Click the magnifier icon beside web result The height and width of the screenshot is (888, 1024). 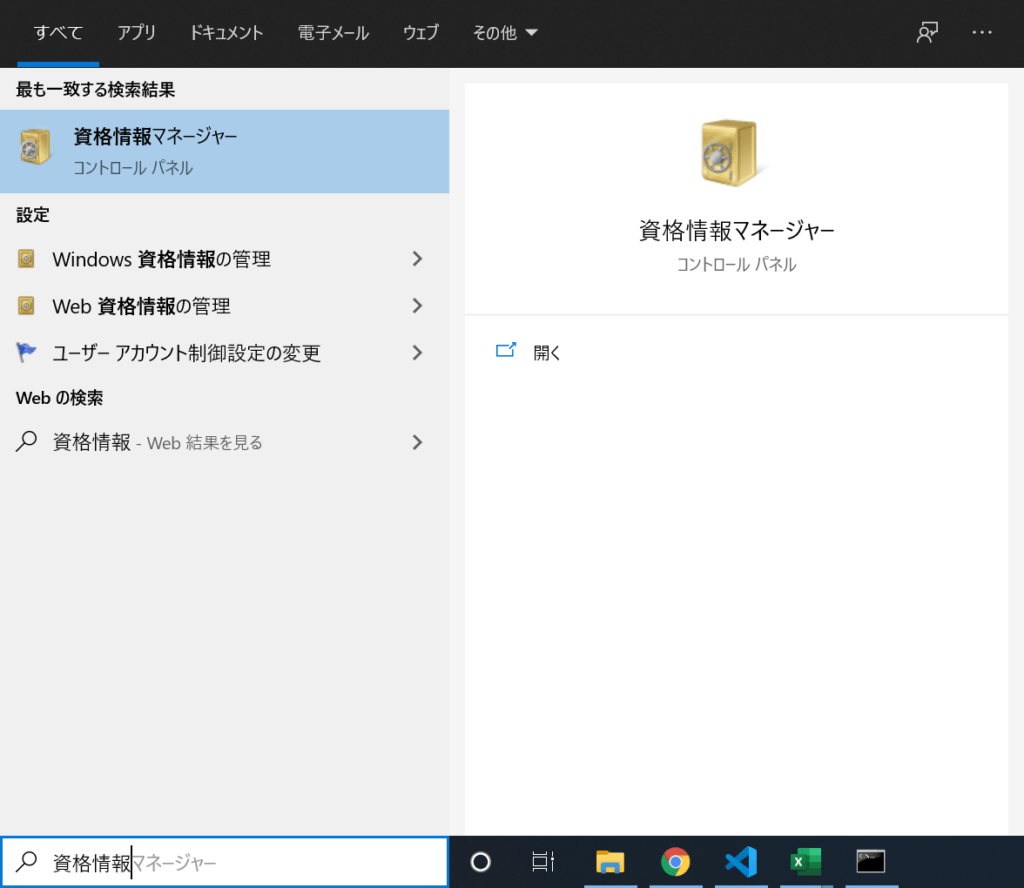tap(26, 442)
